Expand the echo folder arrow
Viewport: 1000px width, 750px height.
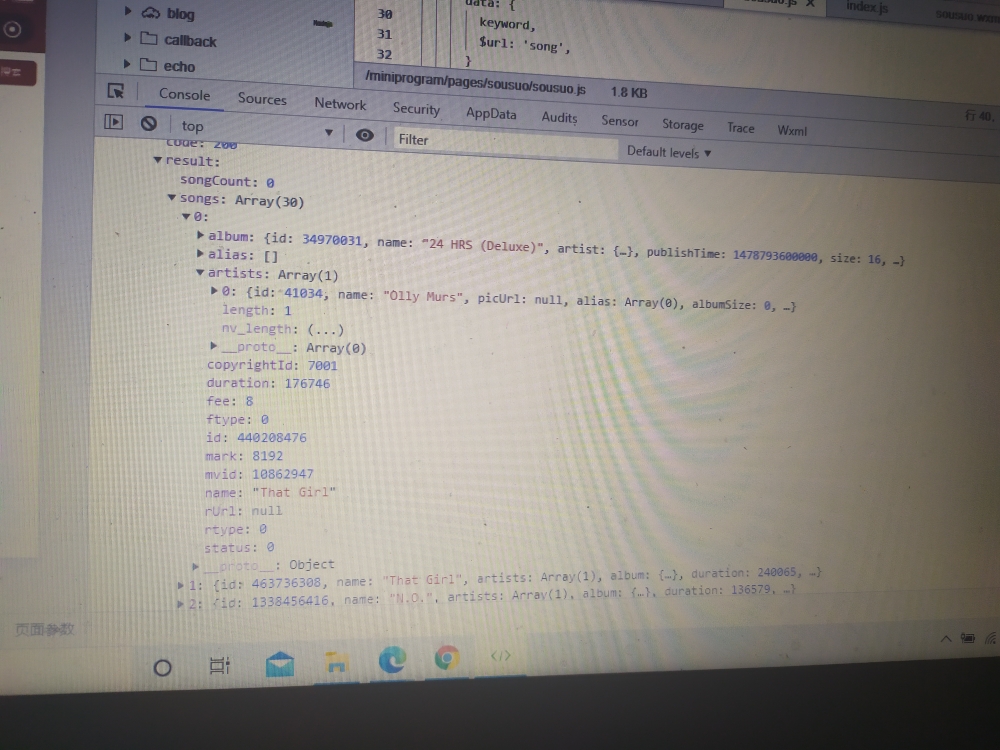click(x=126, y=64)
